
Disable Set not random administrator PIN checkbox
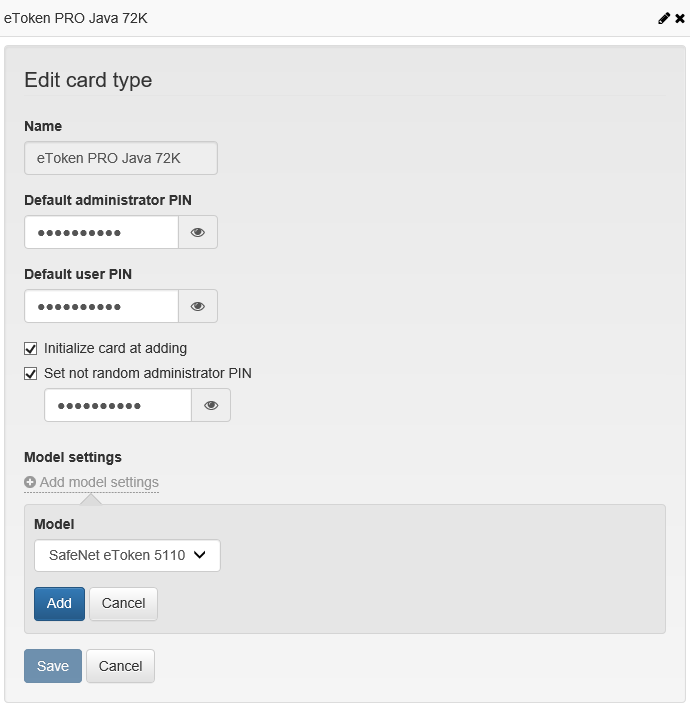(x=31, y=374)
